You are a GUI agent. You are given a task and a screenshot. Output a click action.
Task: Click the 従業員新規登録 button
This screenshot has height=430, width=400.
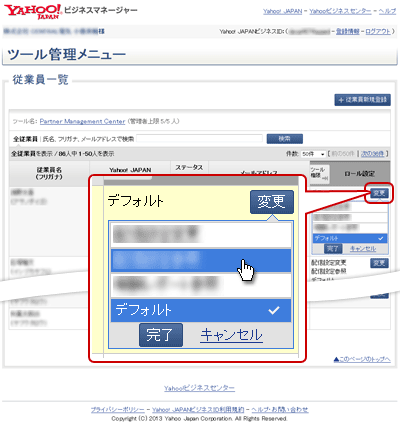pos(362,100)
